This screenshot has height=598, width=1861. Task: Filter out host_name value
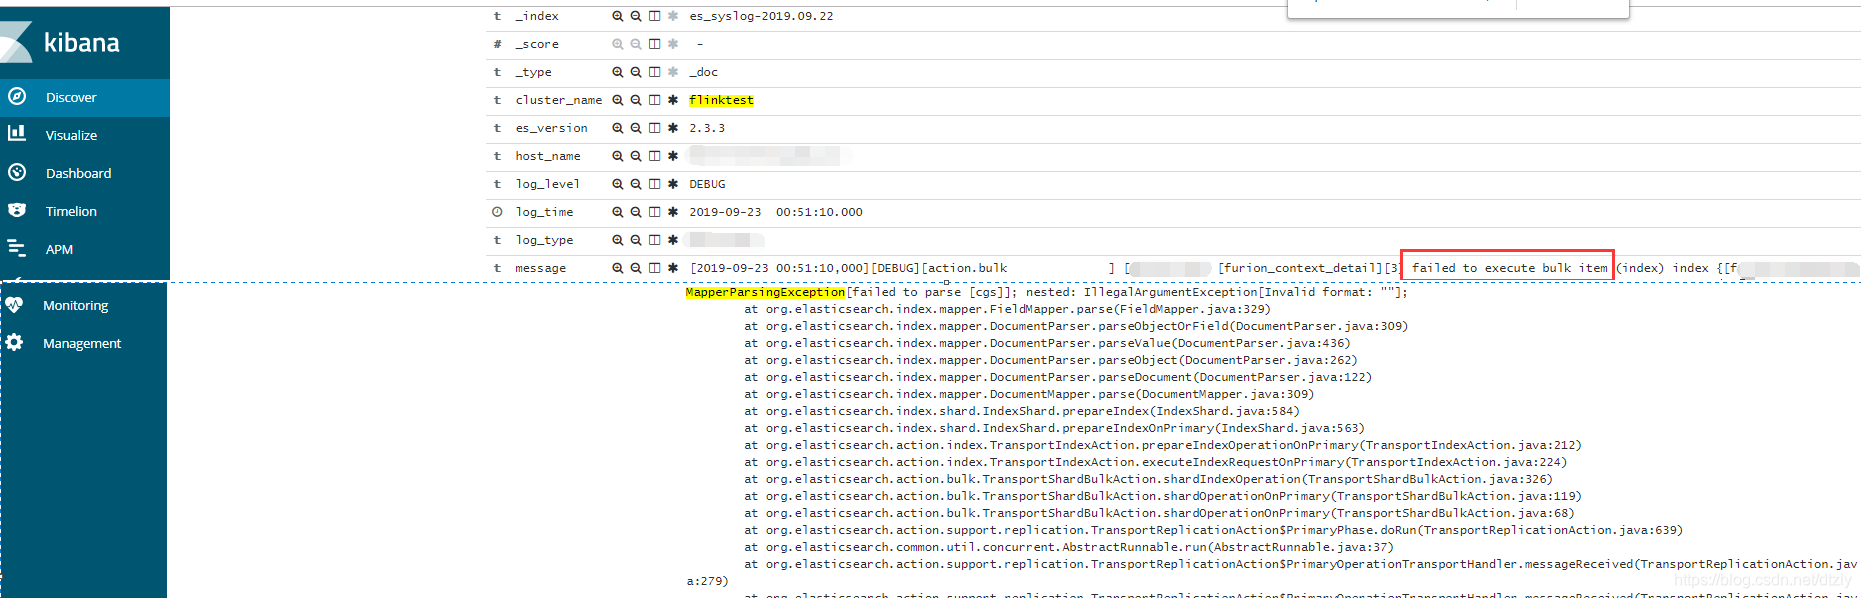(636, 156)
